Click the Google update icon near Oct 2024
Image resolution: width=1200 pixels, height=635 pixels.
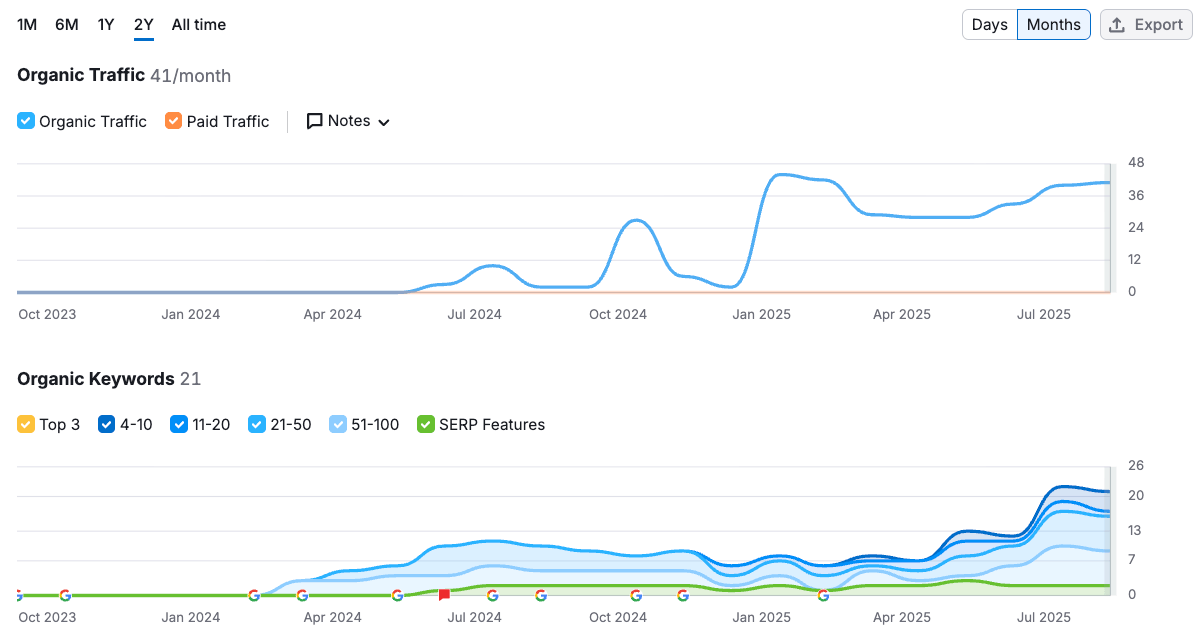[634, 595]
